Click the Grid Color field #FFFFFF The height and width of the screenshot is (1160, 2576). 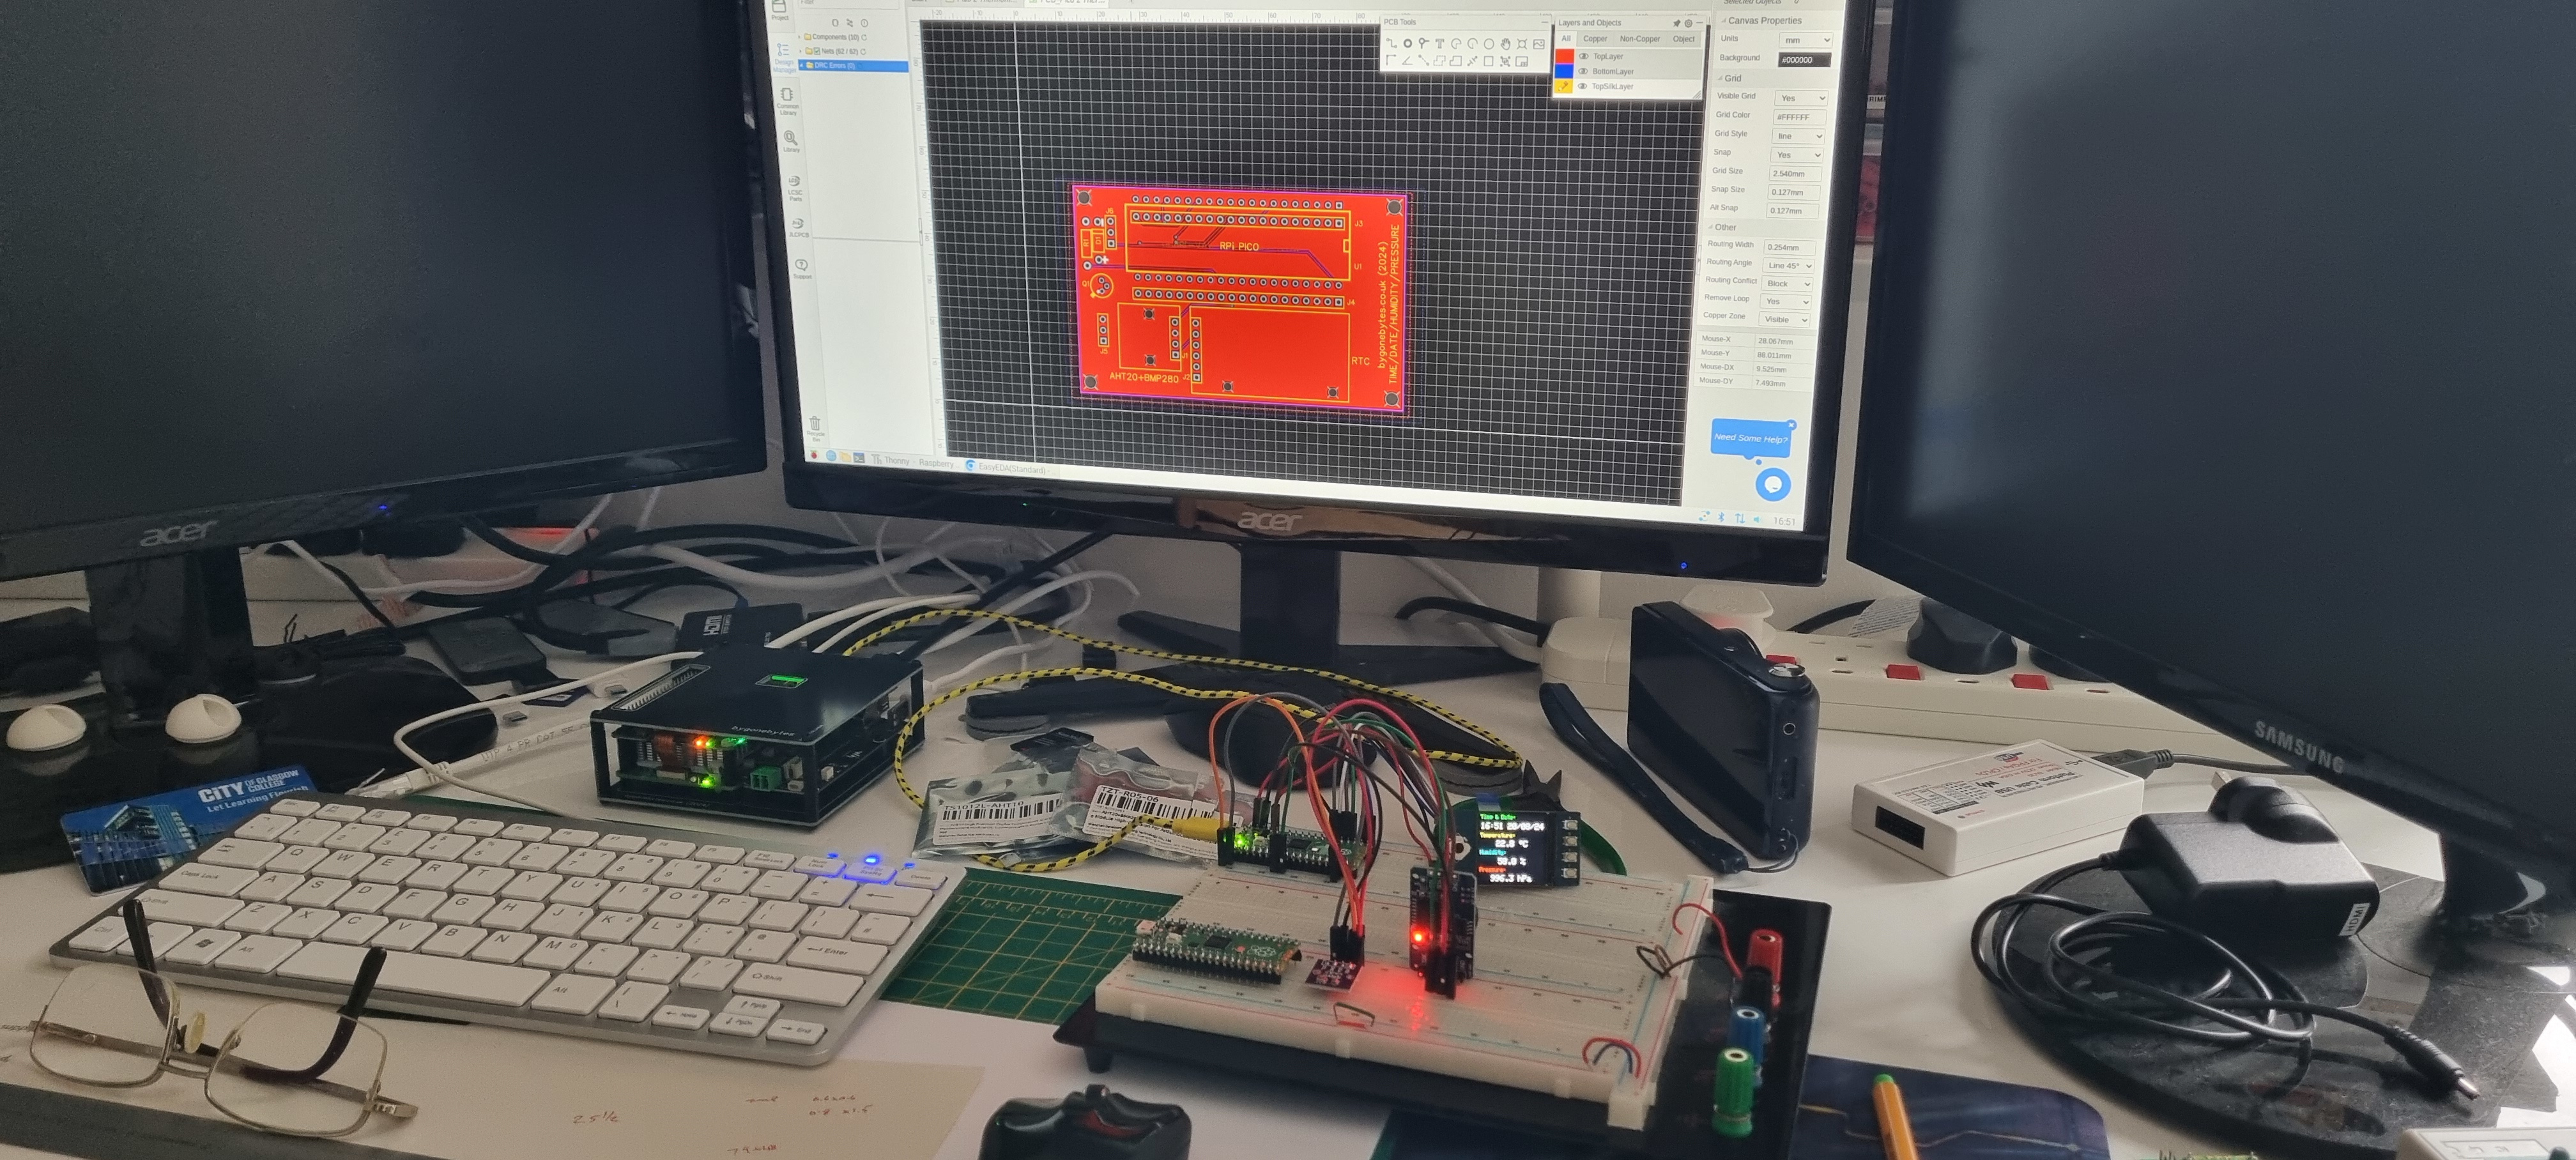pos(1800,117)
